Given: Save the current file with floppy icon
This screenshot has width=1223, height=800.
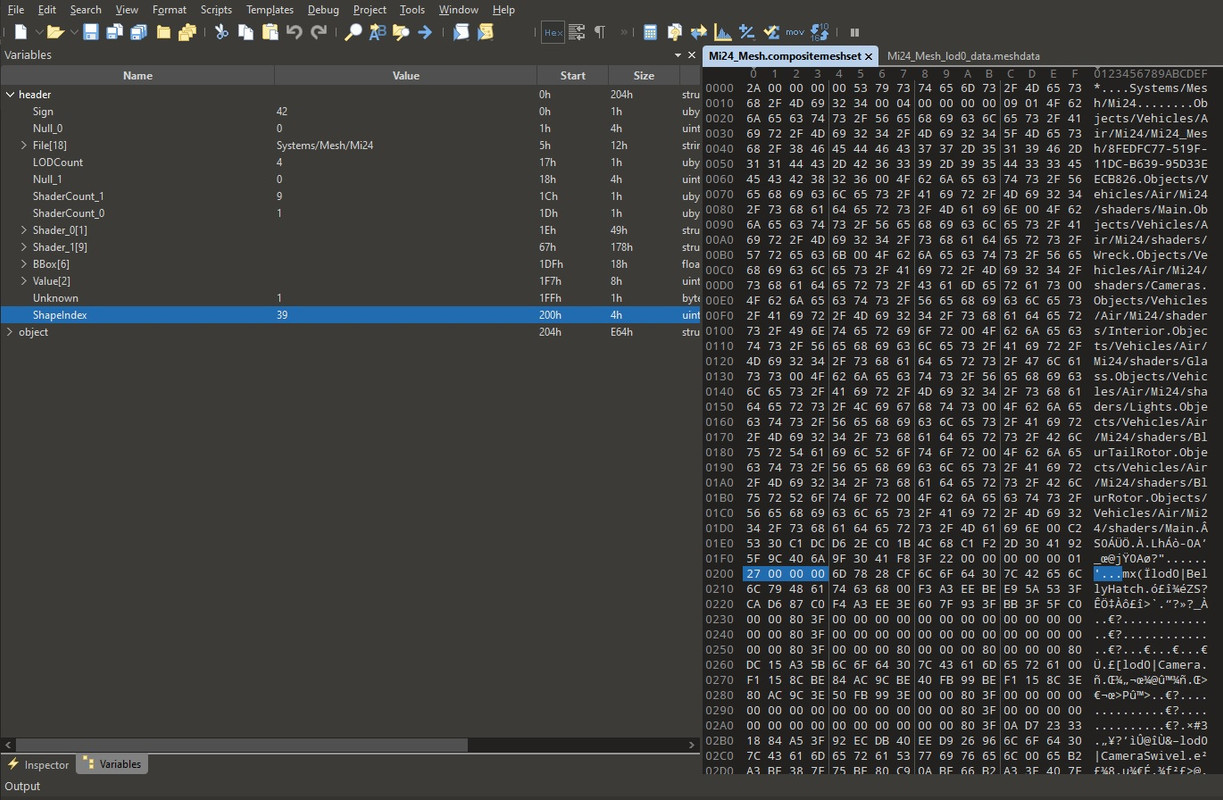Looking at the screenshot, I should (x=91, y=32).
